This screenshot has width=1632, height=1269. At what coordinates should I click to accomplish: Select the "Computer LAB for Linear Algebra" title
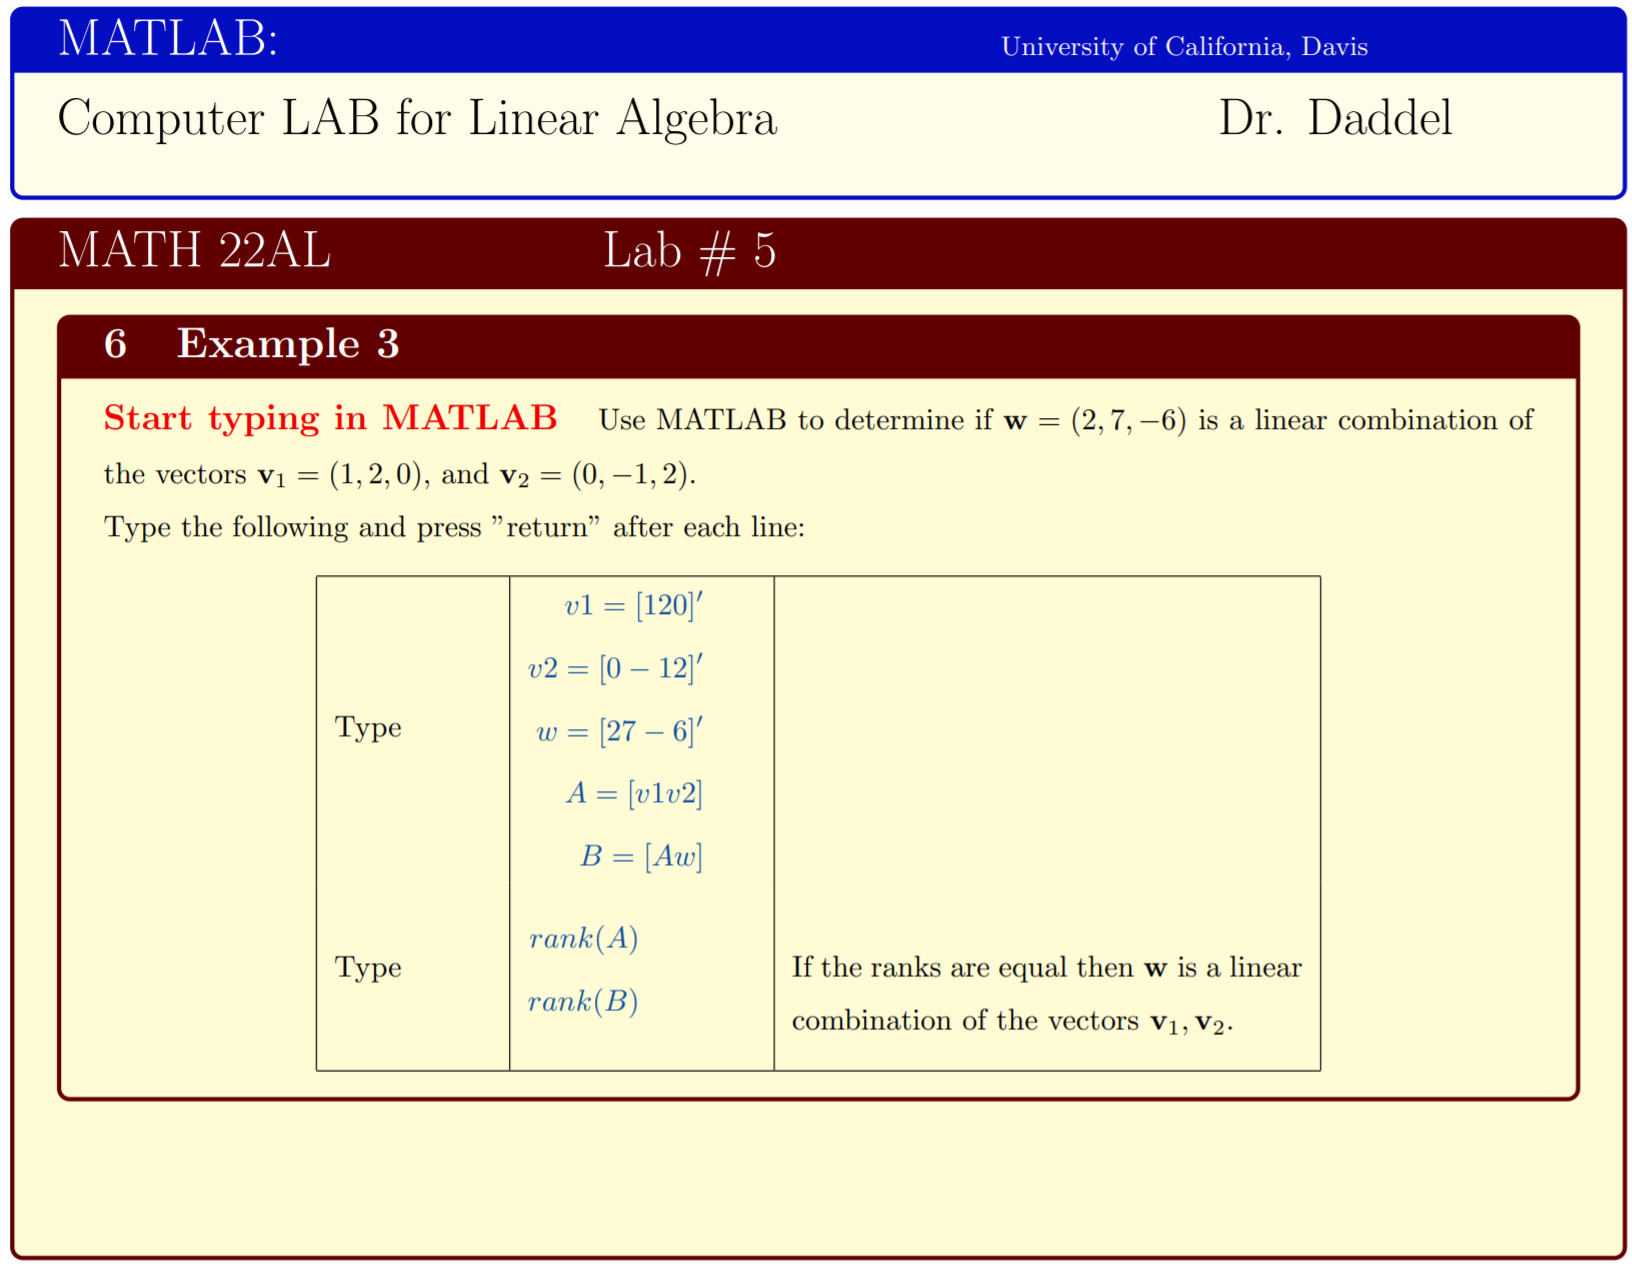[x=417, y=119]
